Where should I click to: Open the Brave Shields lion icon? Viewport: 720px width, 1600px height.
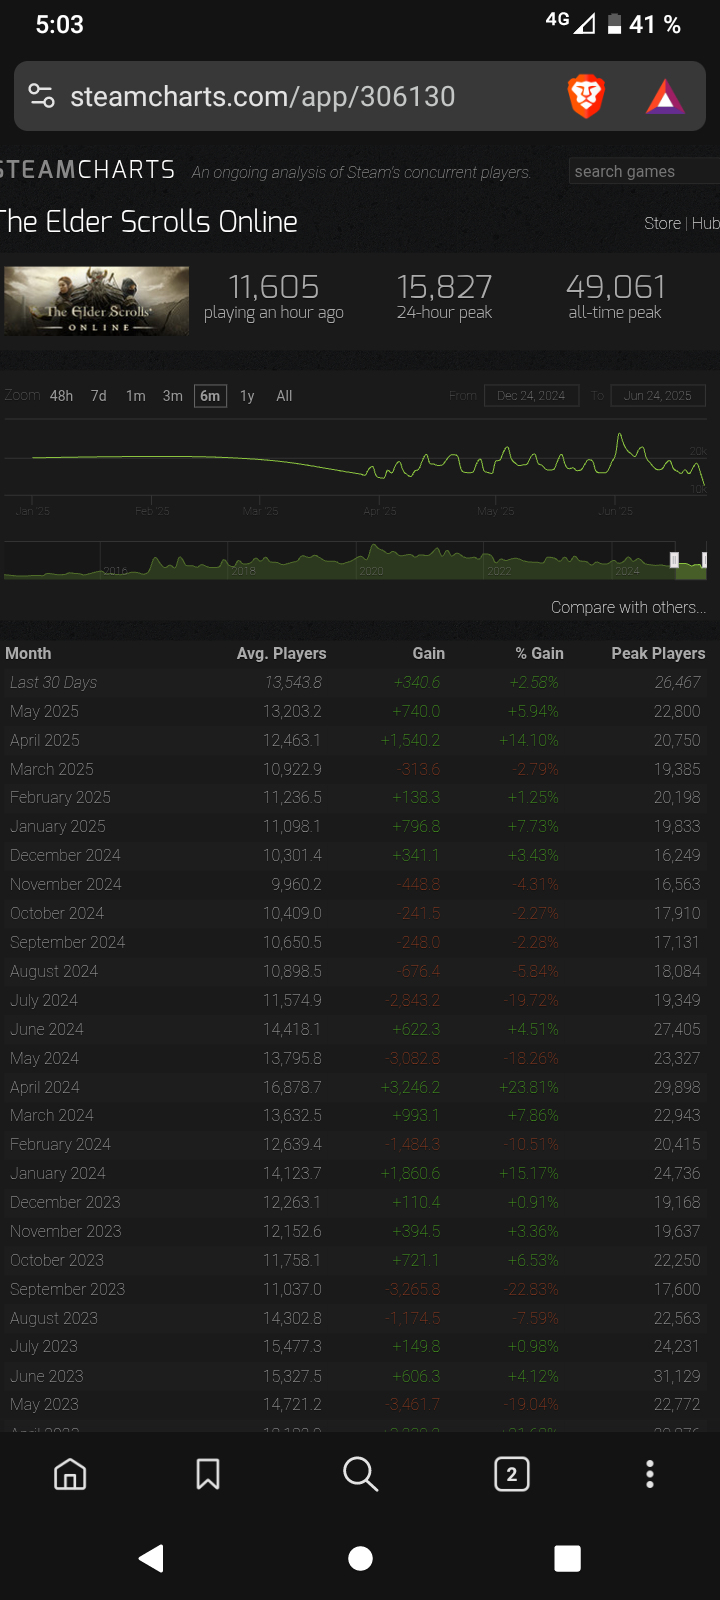pyautogui.click(x=586, y=96)
